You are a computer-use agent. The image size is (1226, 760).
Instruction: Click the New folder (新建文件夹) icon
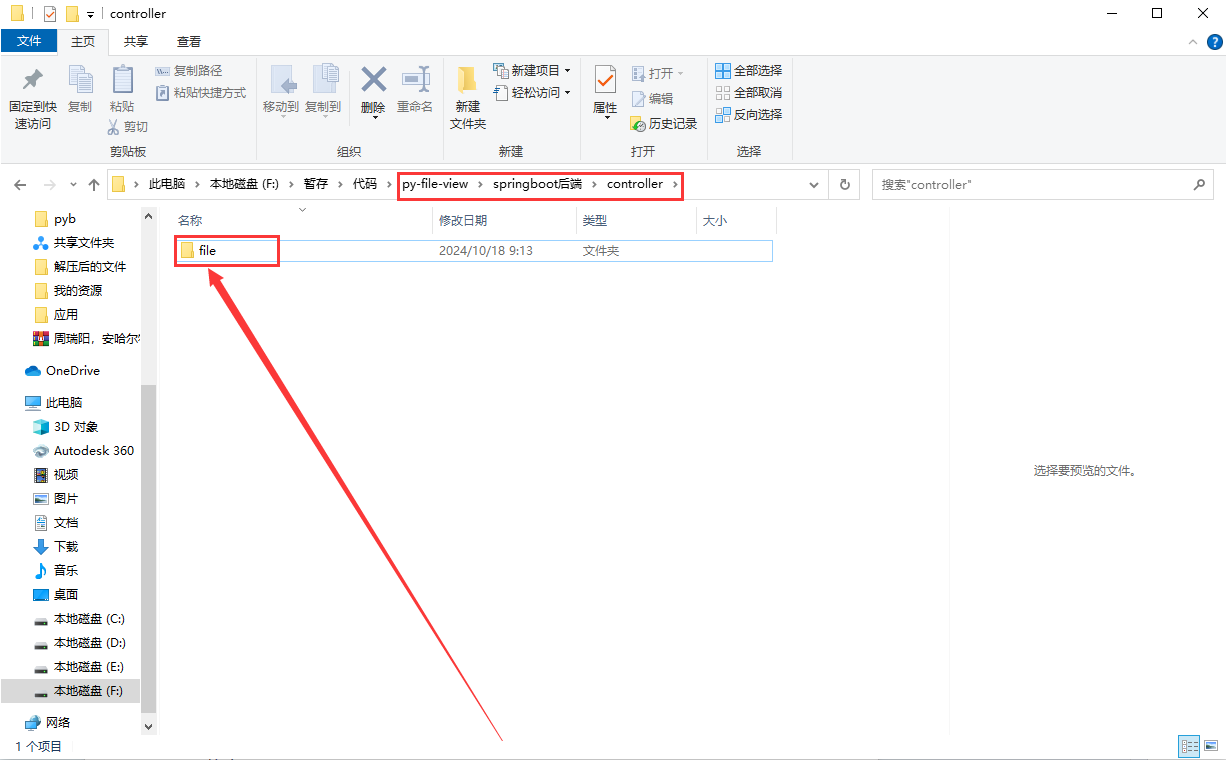pos(467,80)
